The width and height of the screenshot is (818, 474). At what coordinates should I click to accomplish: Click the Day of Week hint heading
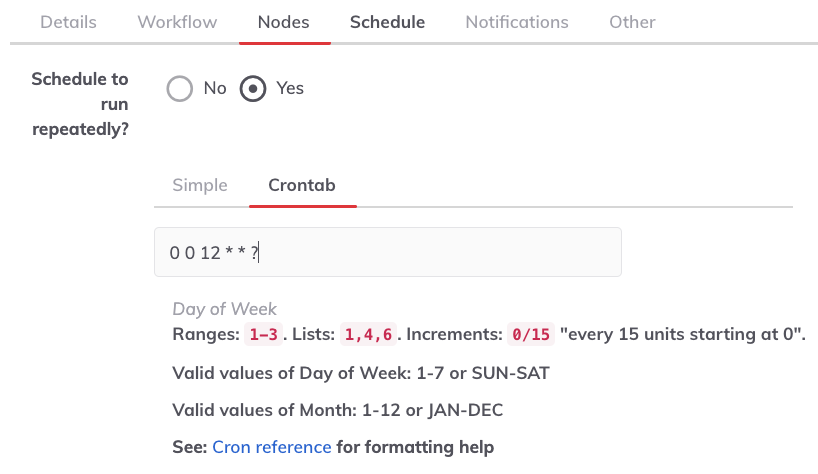pos(224,309)
